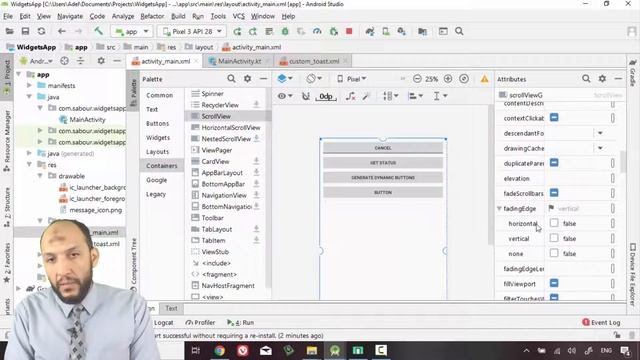Collapse the drawable folder in tree

coord(40,176)
